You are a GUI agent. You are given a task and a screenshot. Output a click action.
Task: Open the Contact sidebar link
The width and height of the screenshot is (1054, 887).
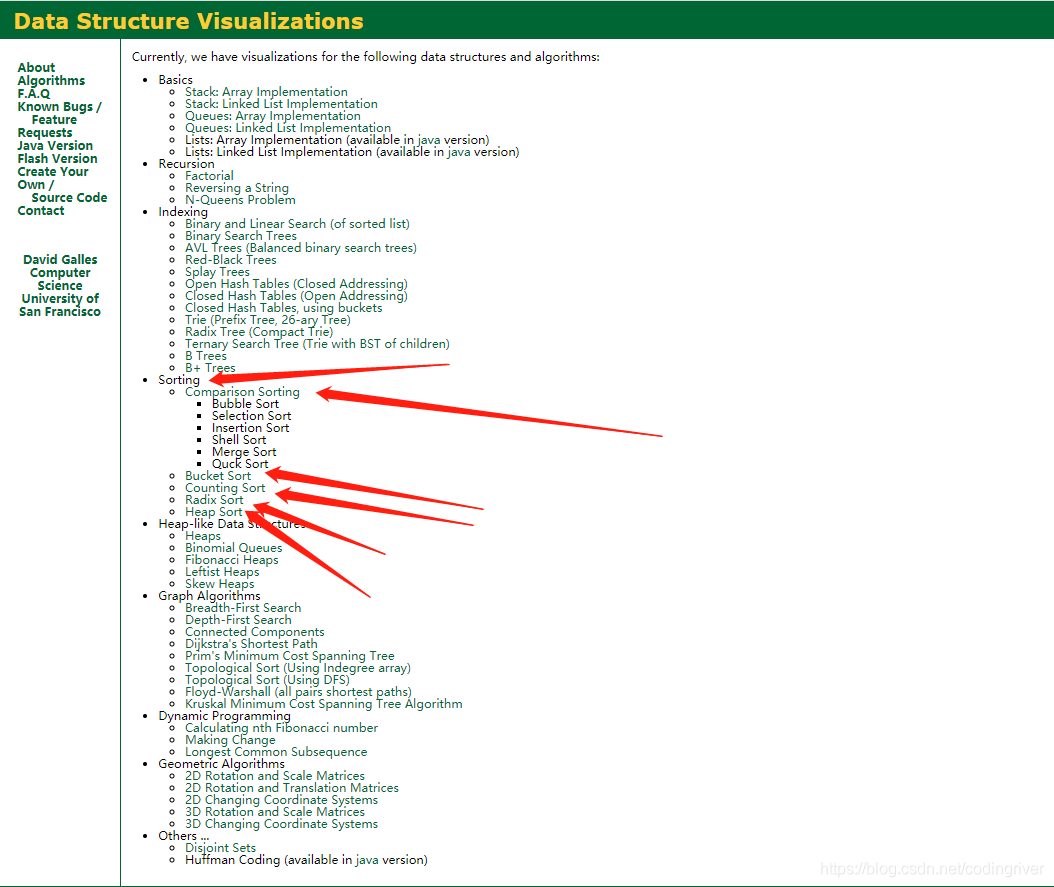tap(41, 211)
